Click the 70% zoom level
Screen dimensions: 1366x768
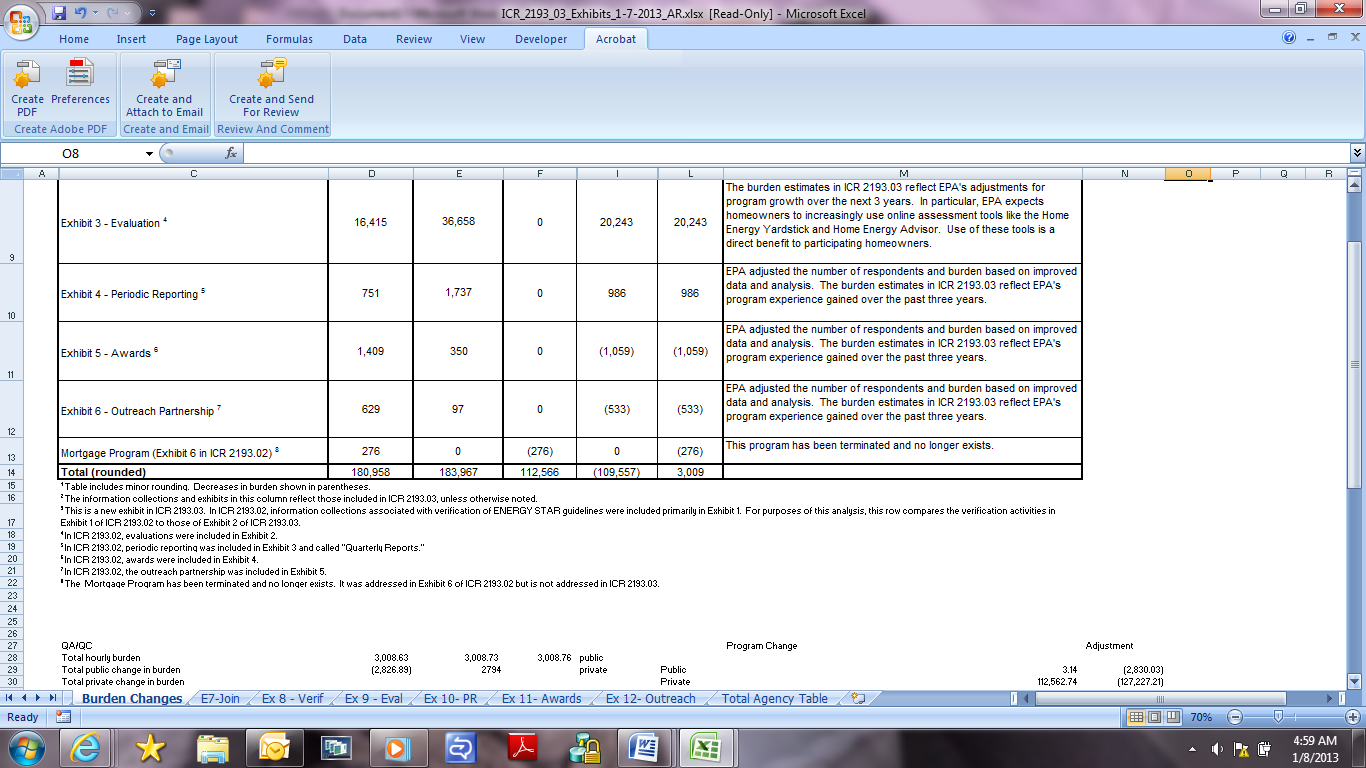tap(1200, 717)
